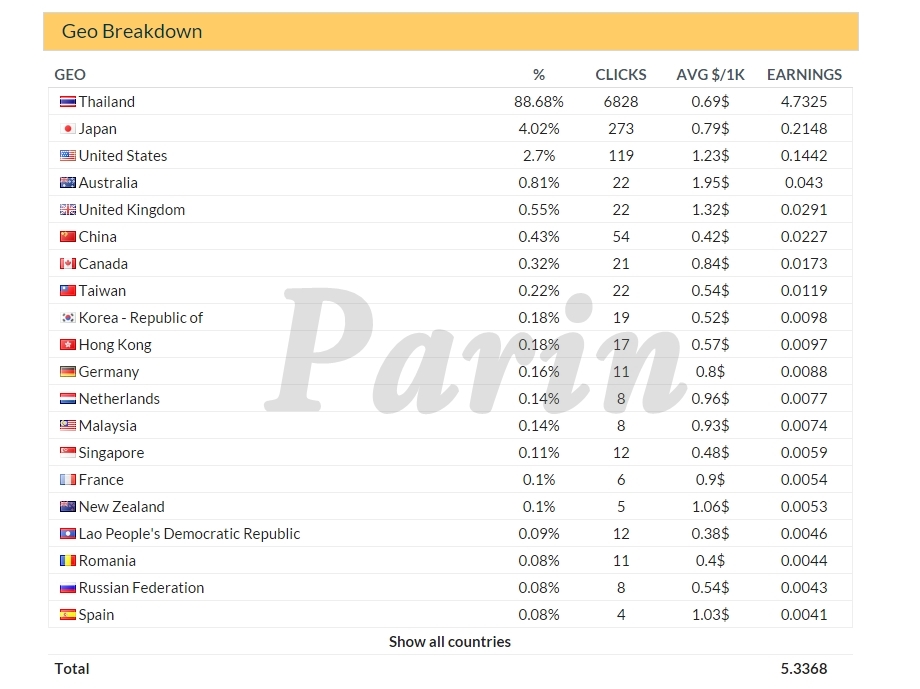Select the Russian Federation country name
The image size is (920, 689).
(141, 588)
